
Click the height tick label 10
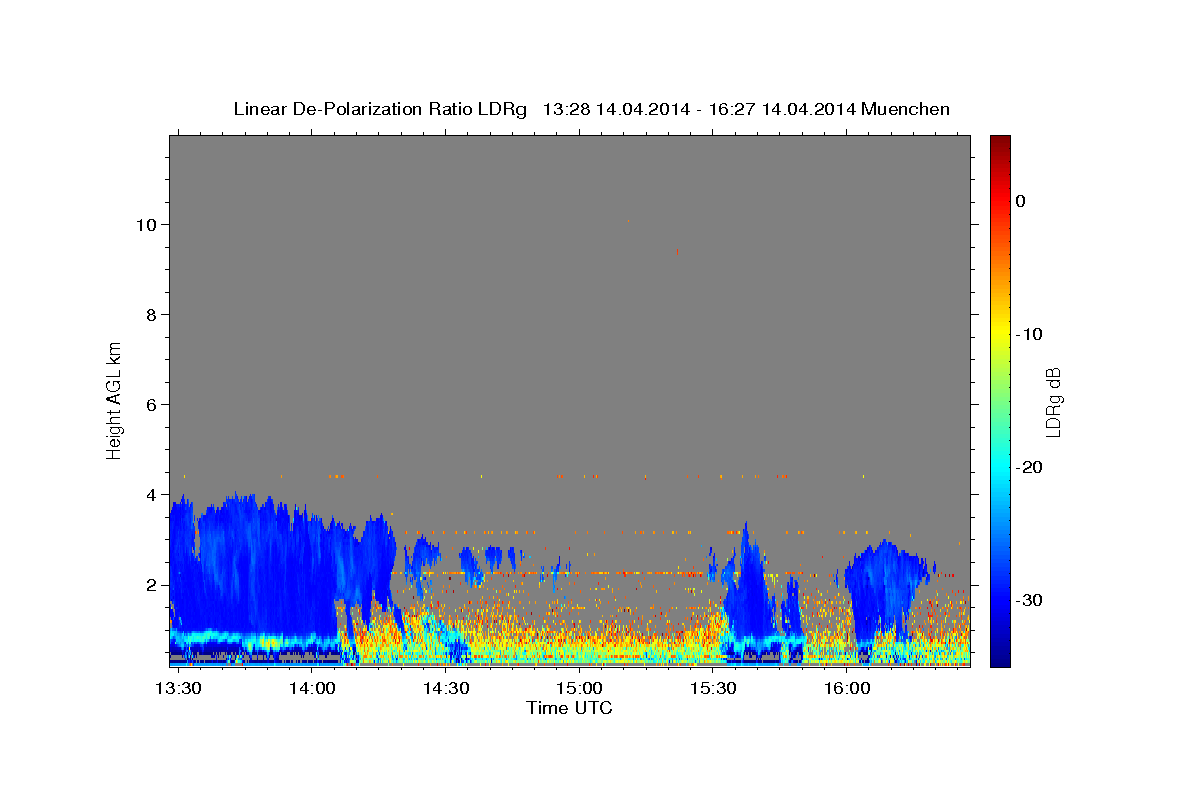pyautogui.click(x=146, y=224)
